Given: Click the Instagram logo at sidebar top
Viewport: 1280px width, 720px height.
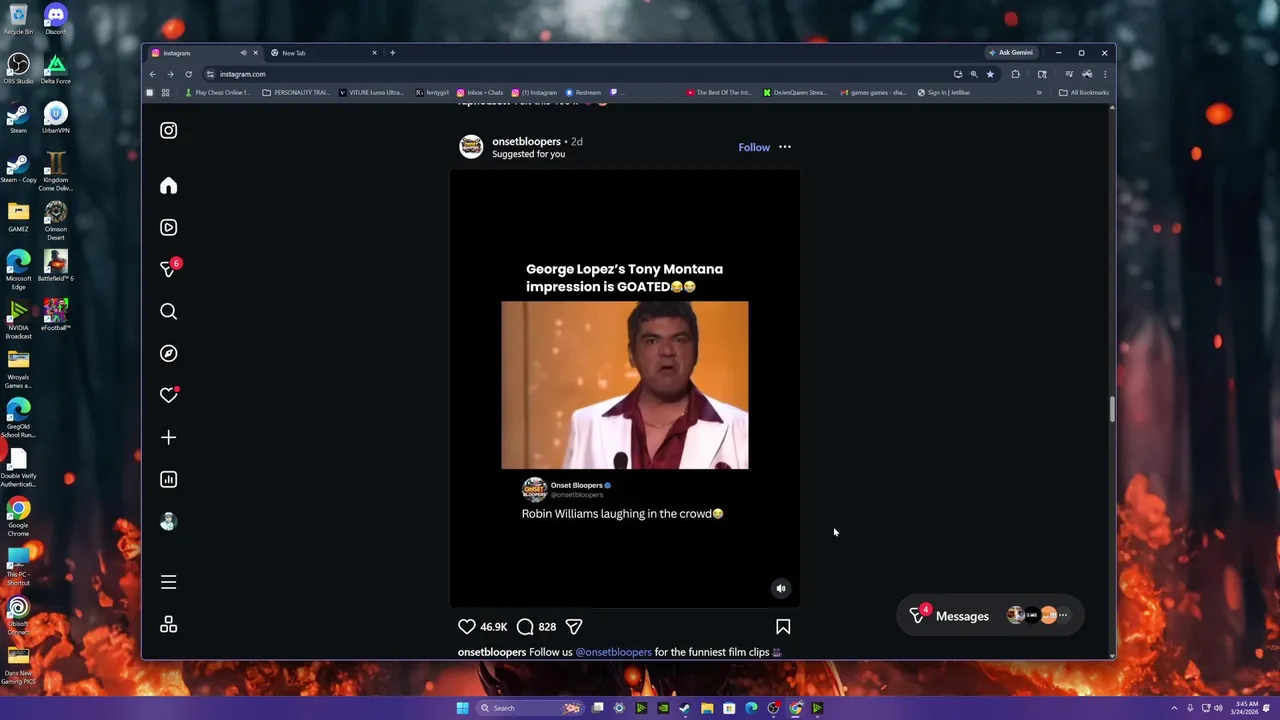Looking at the screenshot, I should point(168,130).
